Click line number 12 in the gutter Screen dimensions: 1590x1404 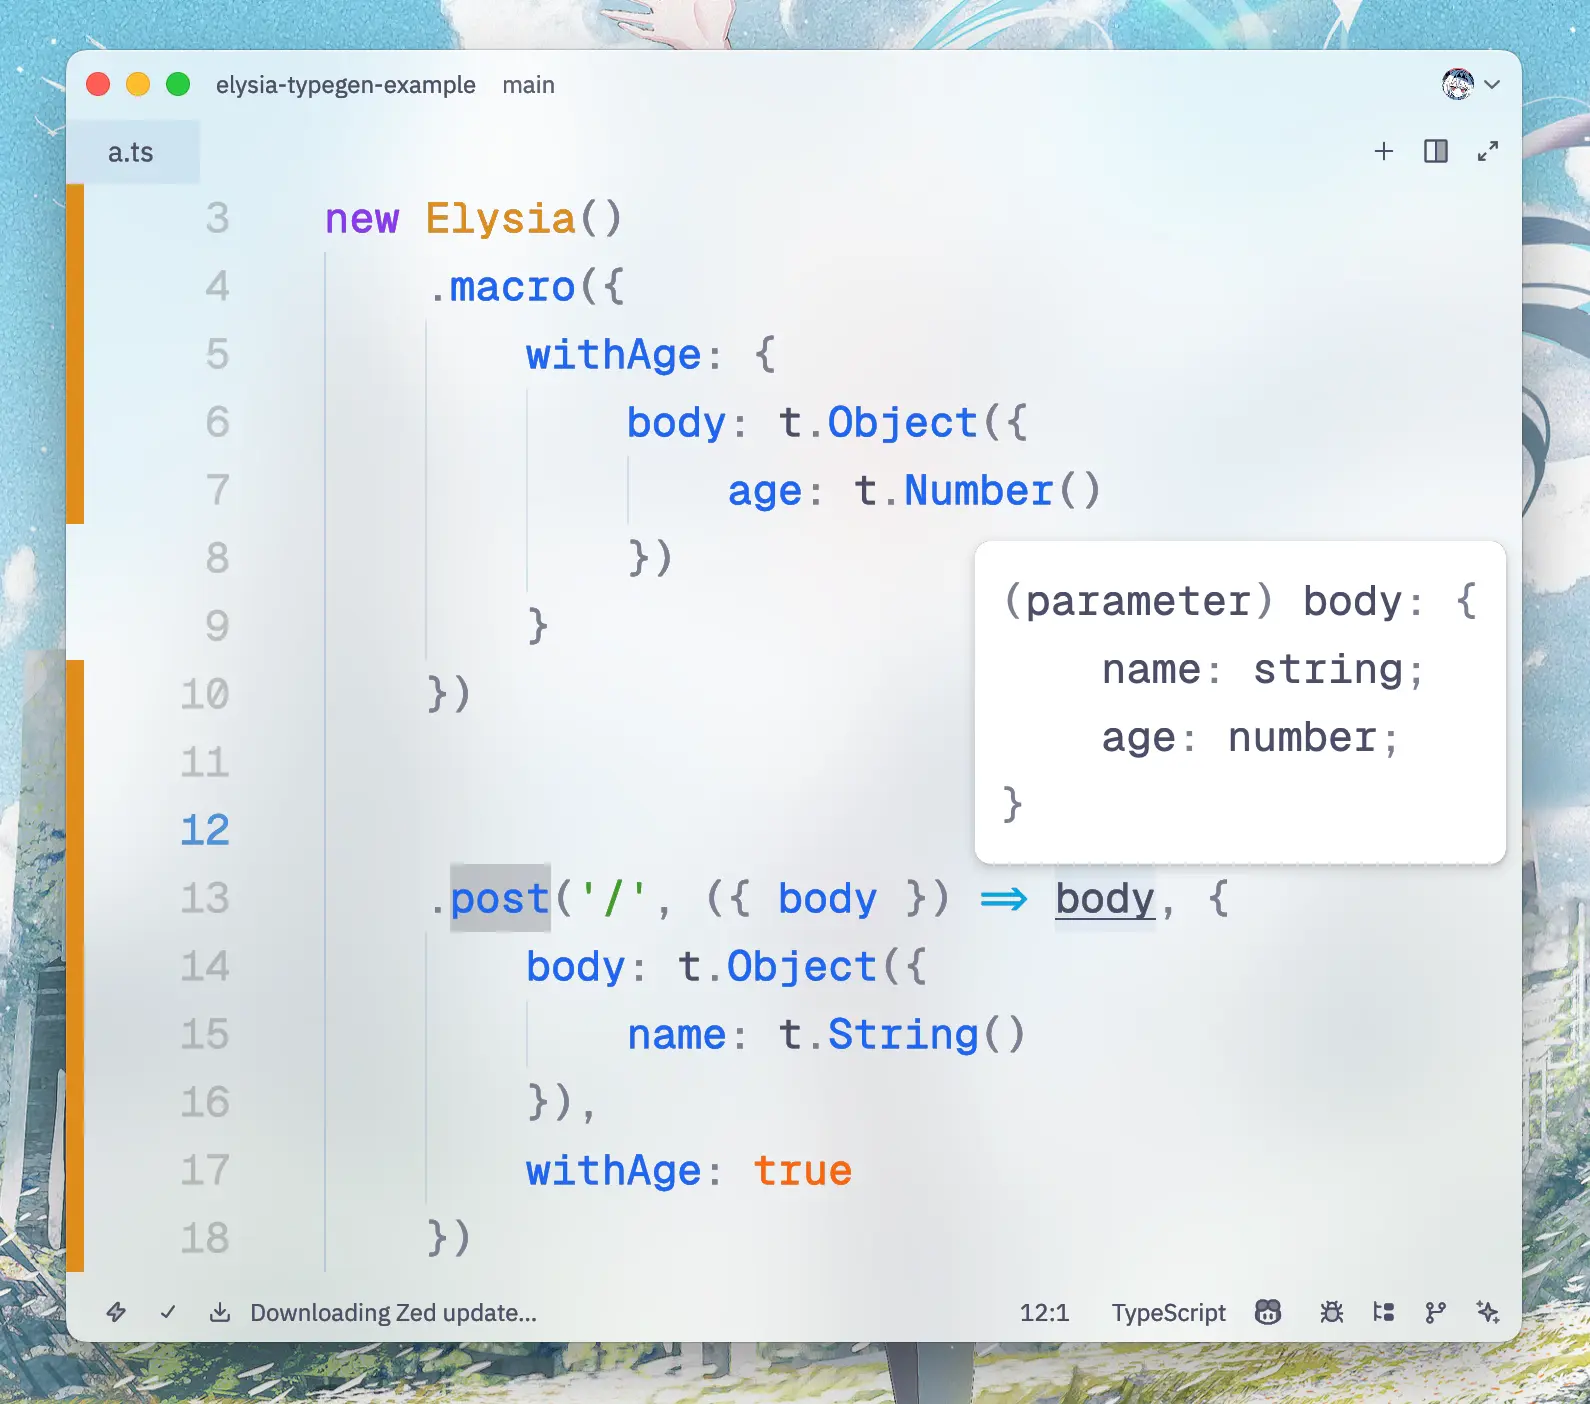pos(205,830)
